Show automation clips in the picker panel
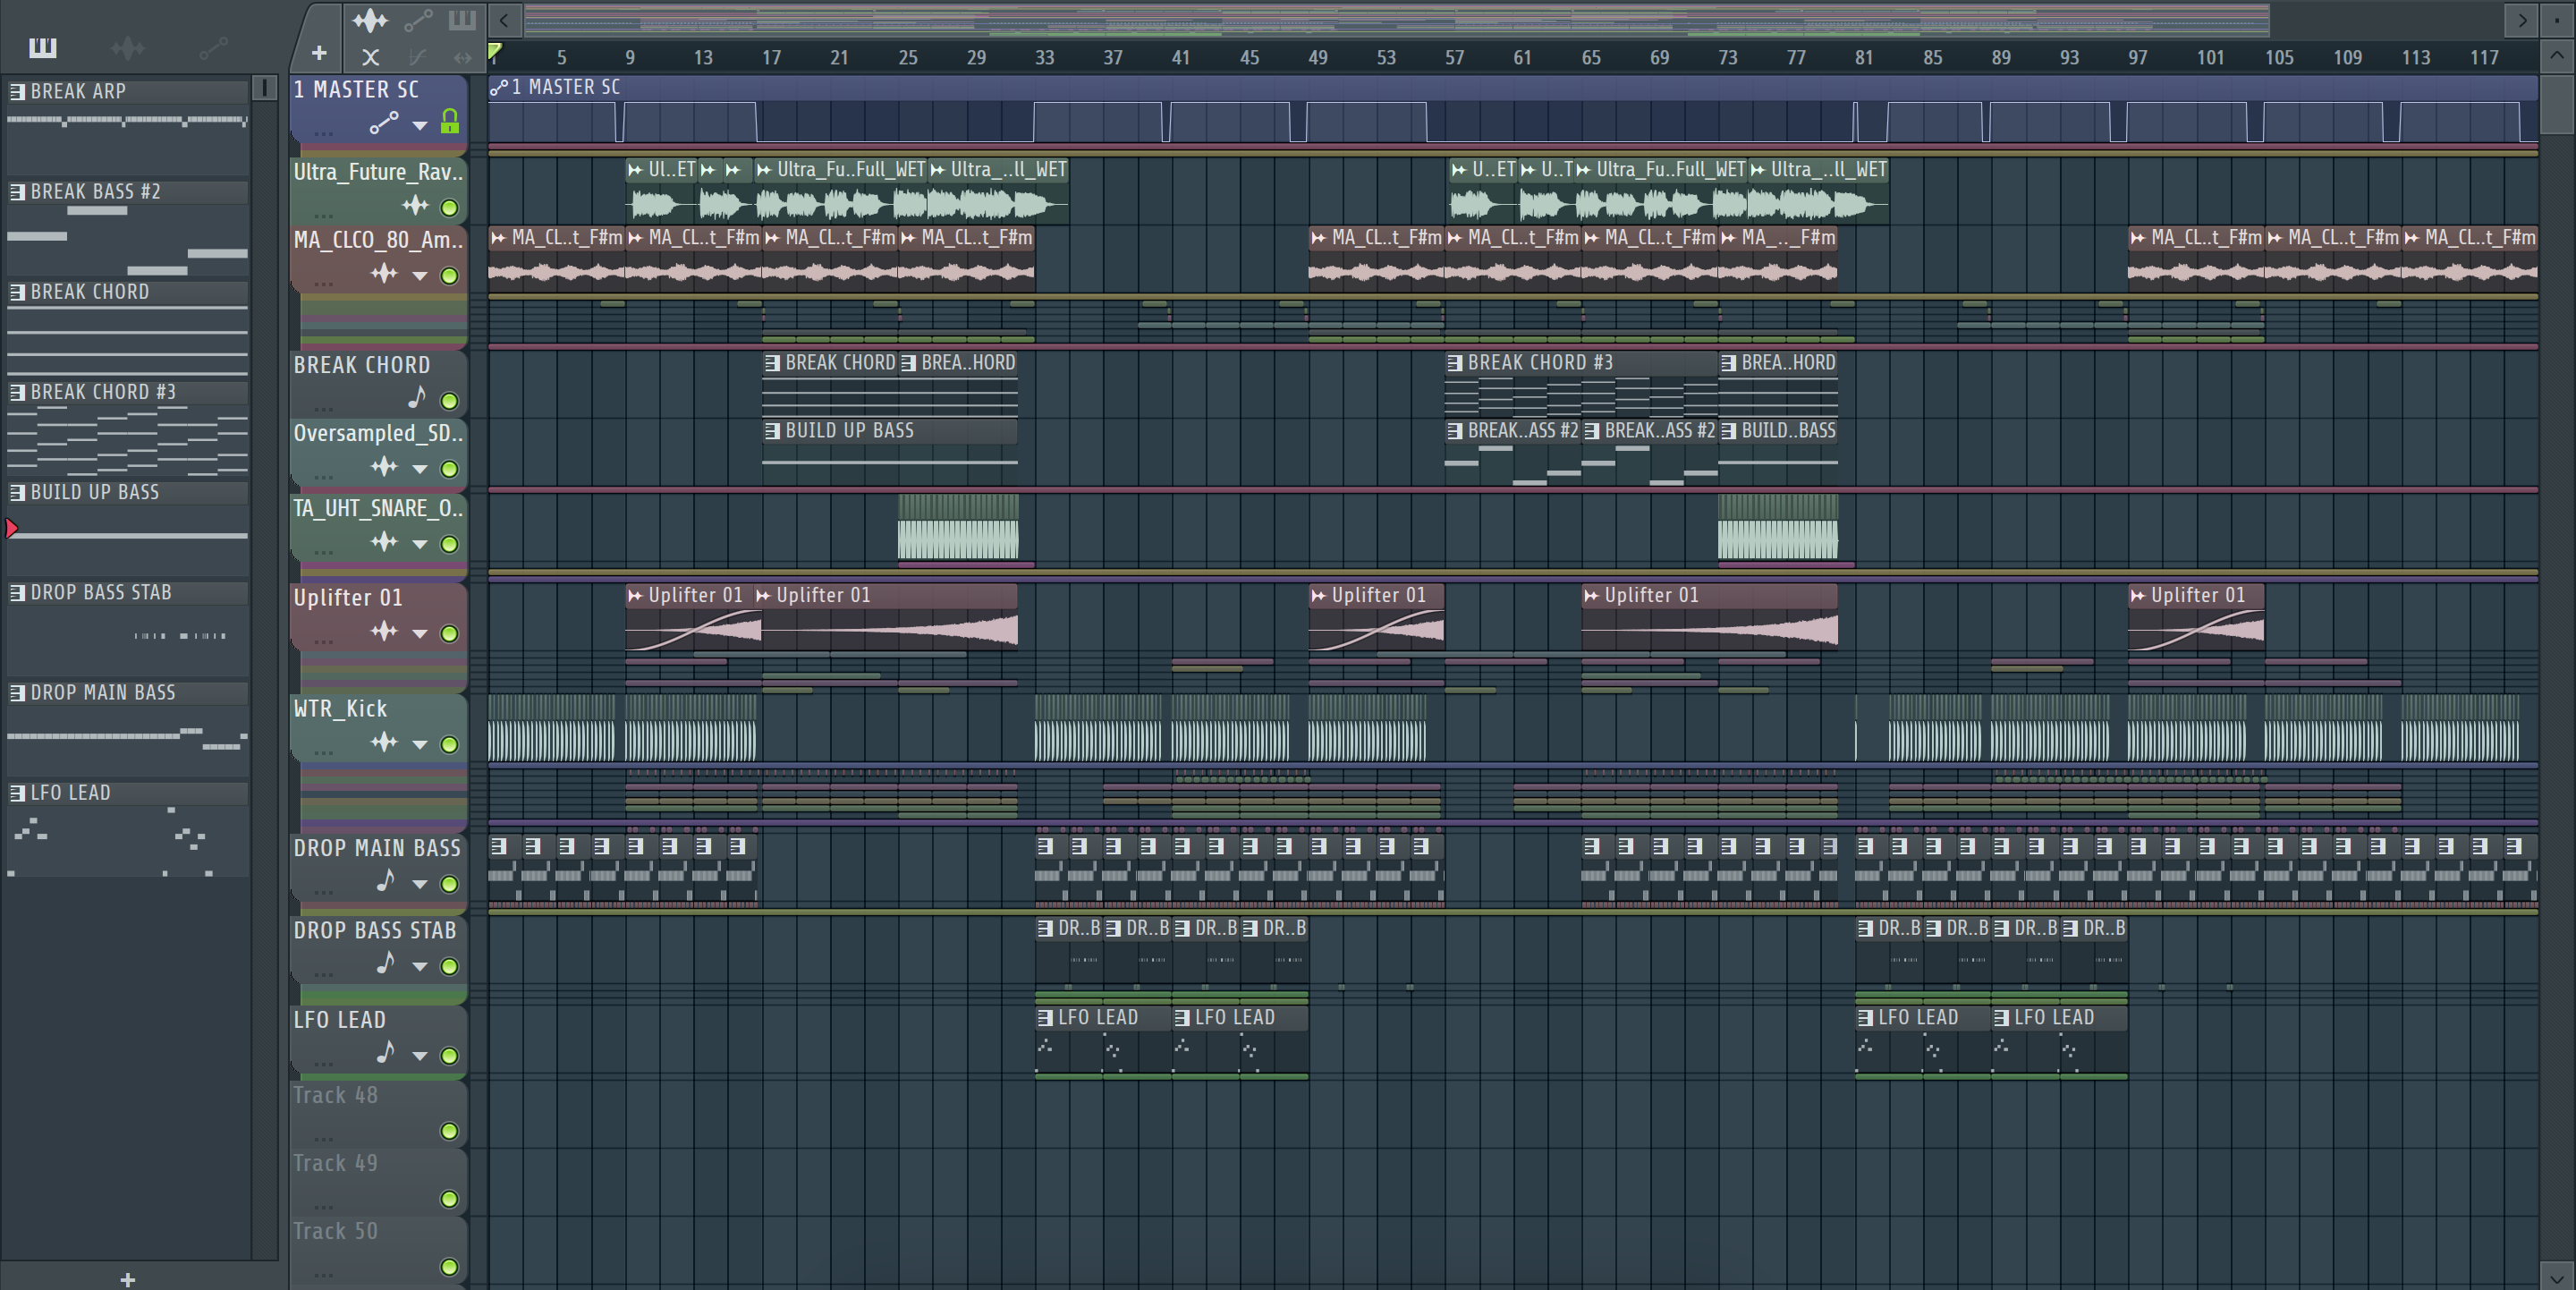Screen dimensions: 2576x1290 tap(213, 47)
